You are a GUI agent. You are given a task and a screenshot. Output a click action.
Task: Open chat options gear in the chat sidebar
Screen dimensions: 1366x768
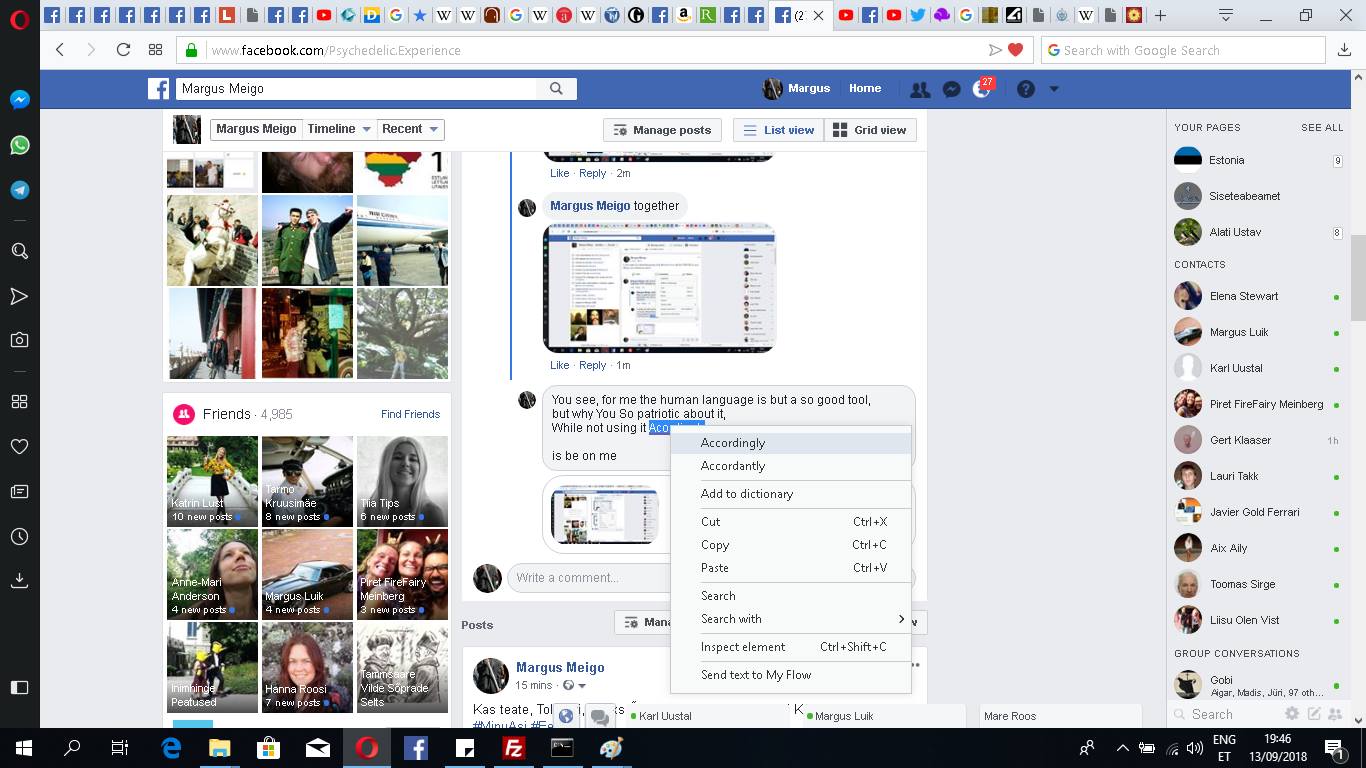(x=1292, y=714)
